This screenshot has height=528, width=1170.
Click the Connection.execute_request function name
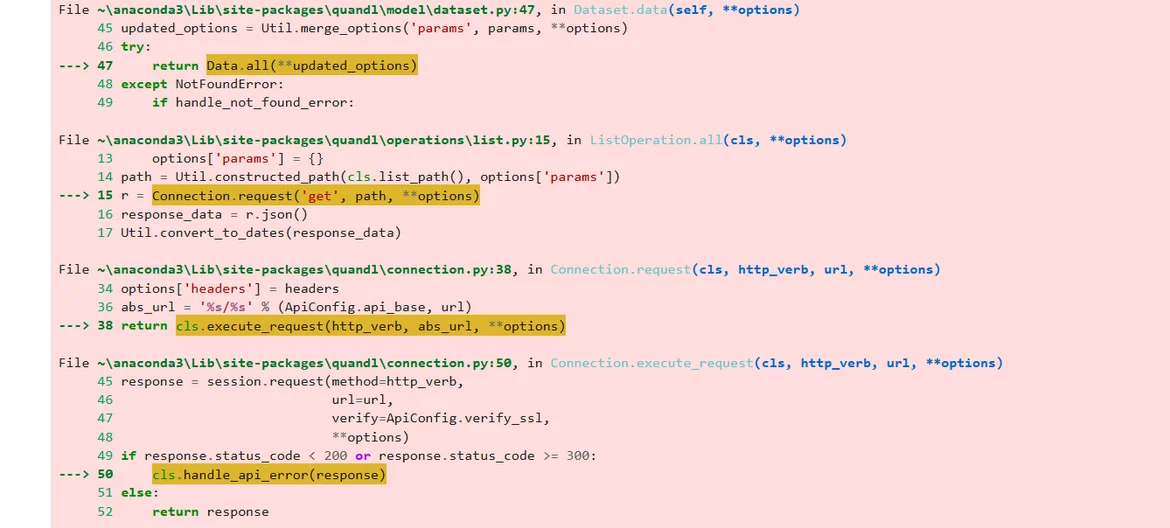click(651, 363)
